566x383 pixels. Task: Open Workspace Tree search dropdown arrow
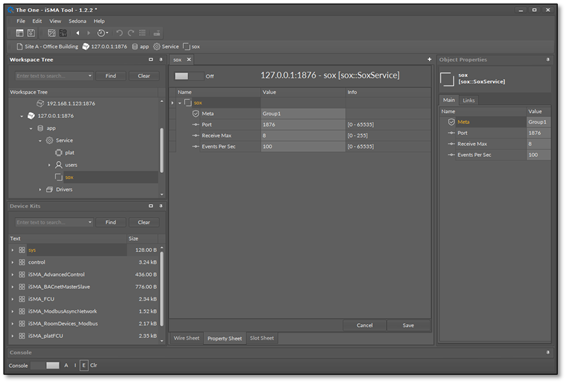[90, 76]
